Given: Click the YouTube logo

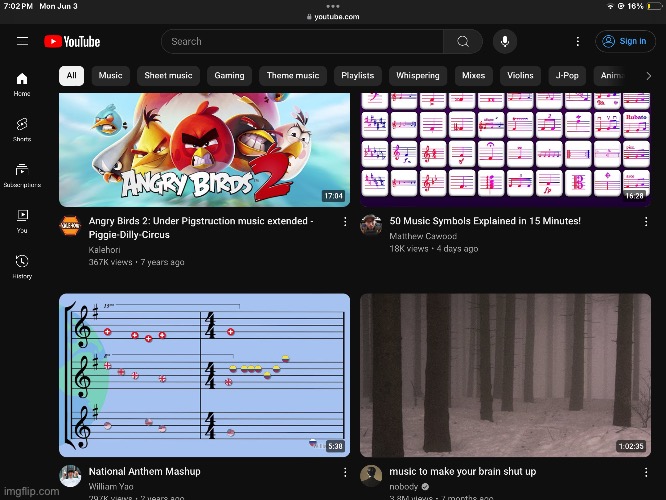Looking at the screenshot, I should 72,42.
